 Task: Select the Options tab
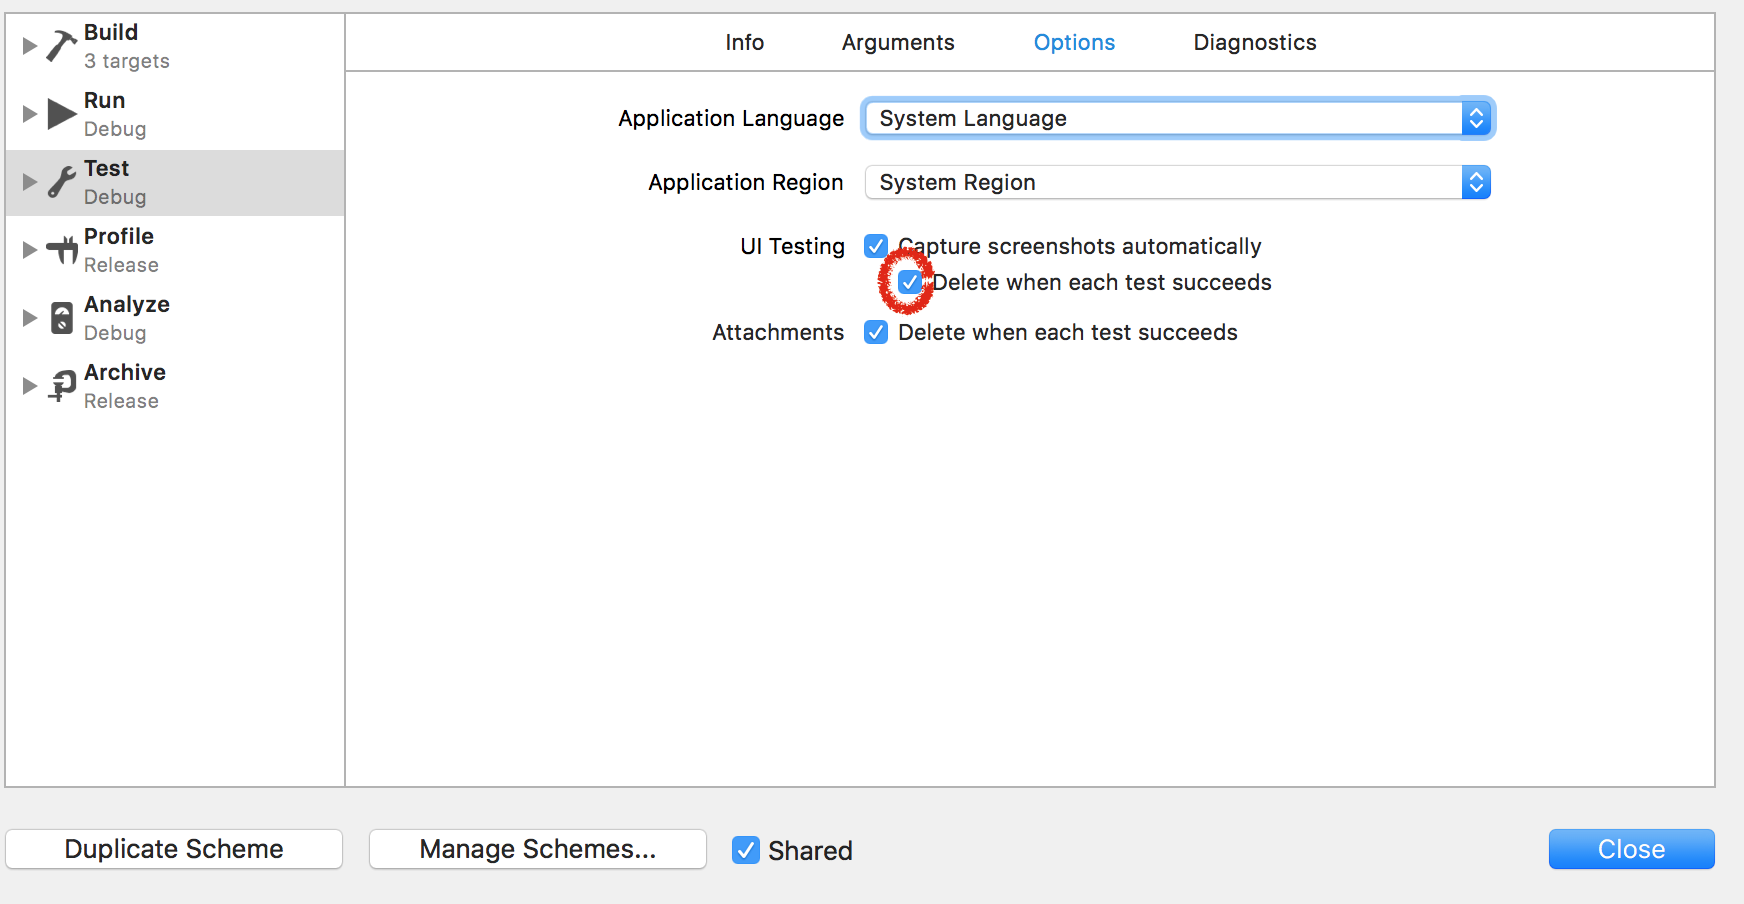1074,42
